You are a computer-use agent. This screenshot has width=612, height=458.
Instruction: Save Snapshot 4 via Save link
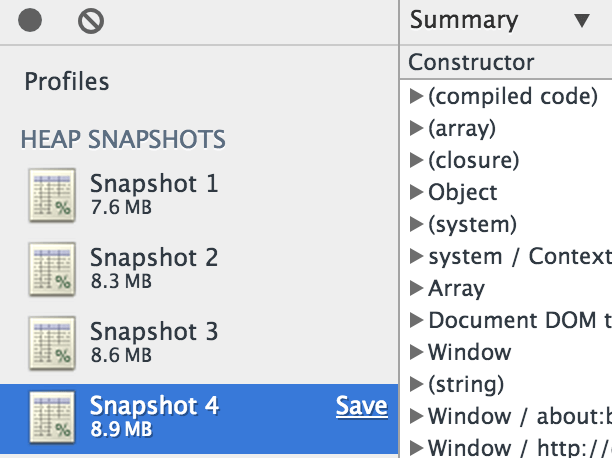[x=361, y=406]
